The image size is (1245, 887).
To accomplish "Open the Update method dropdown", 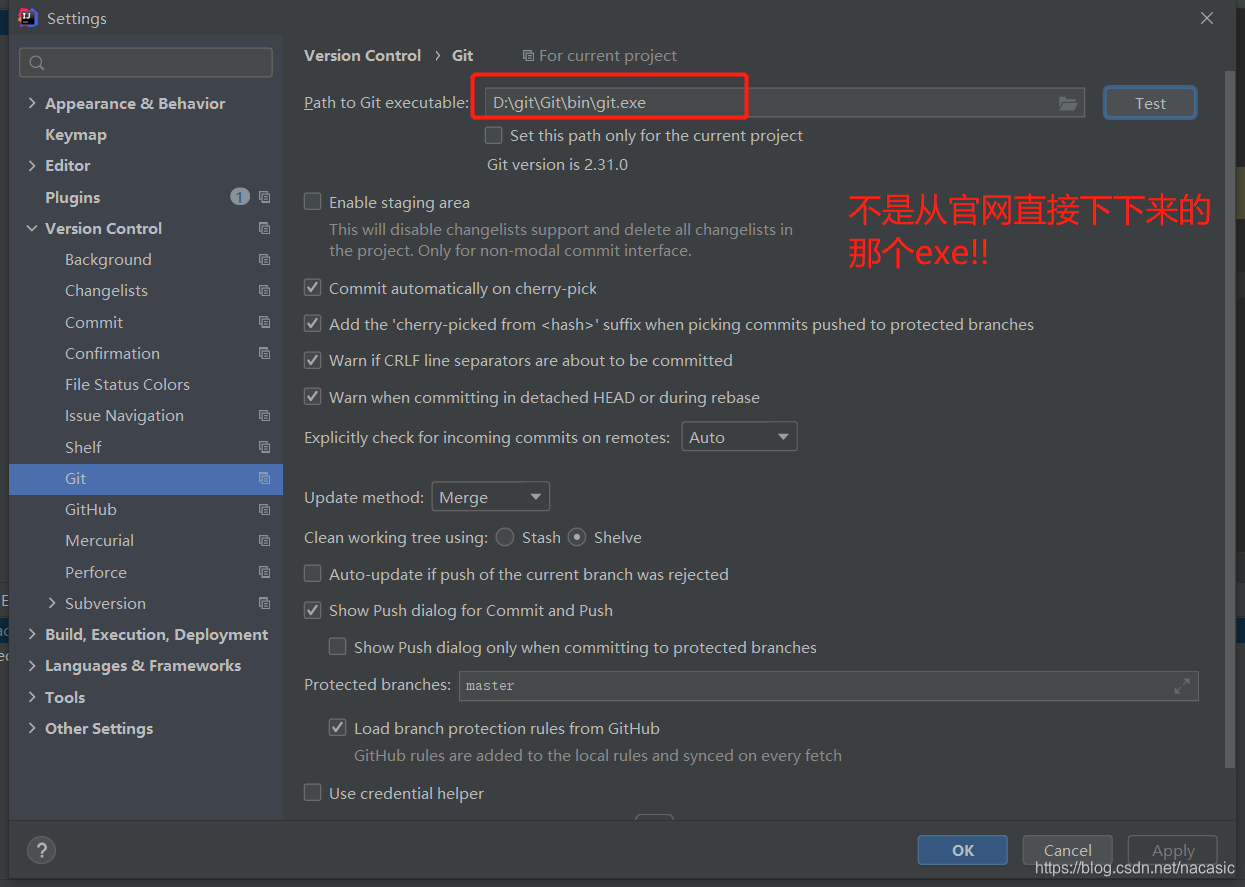I will (490, 496).
